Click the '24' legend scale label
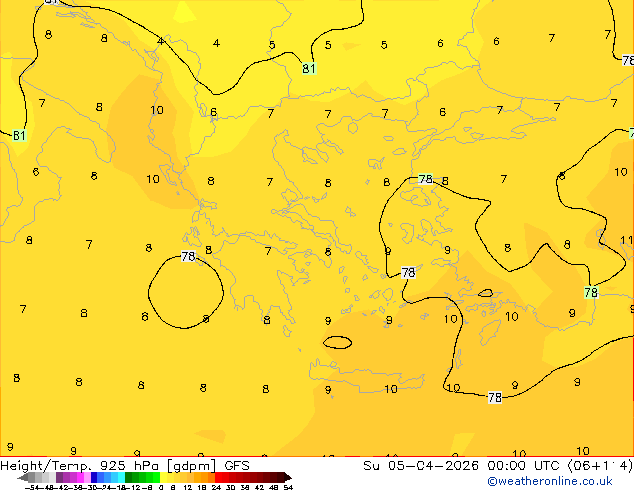Image resolution: width=634 pixels, height=490 pixels. click(x=216, y=487)
